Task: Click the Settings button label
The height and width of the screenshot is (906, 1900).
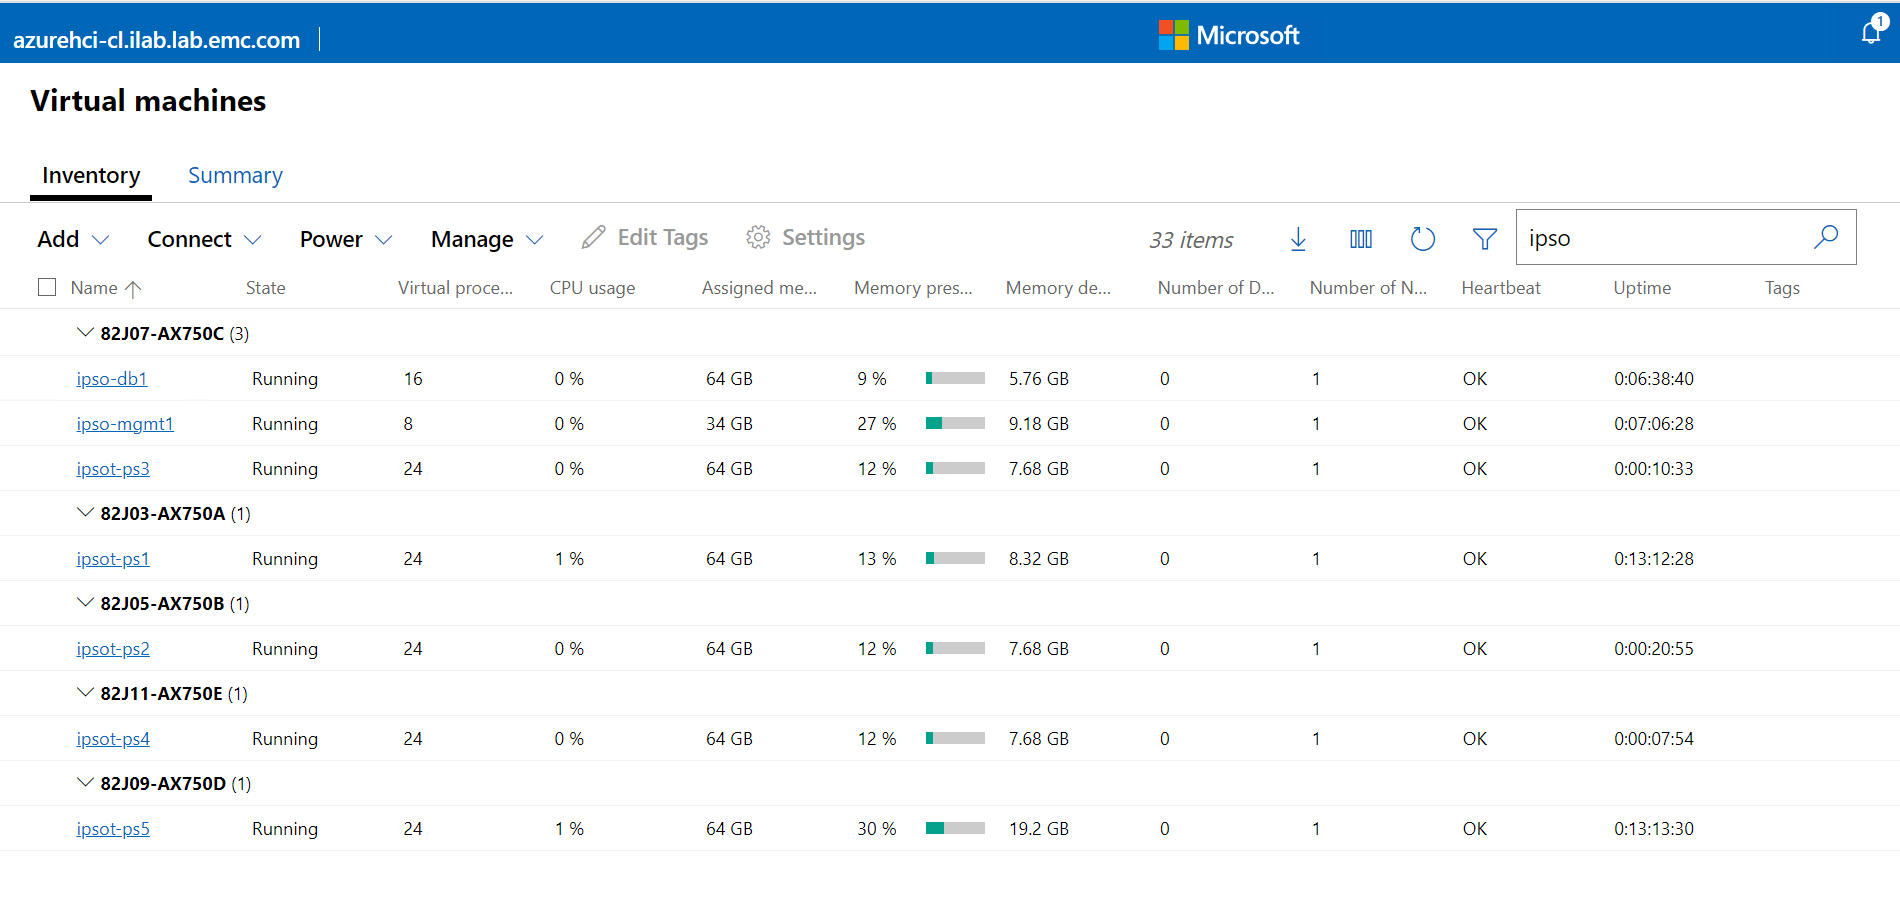Action: [x=823, y=237]
